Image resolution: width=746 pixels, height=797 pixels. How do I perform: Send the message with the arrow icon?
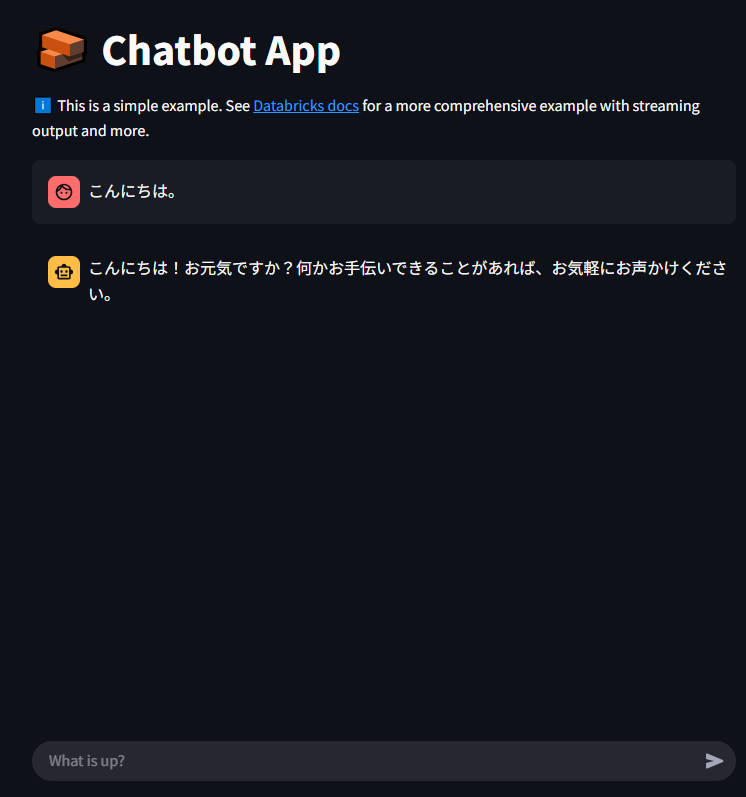(714, 761)
